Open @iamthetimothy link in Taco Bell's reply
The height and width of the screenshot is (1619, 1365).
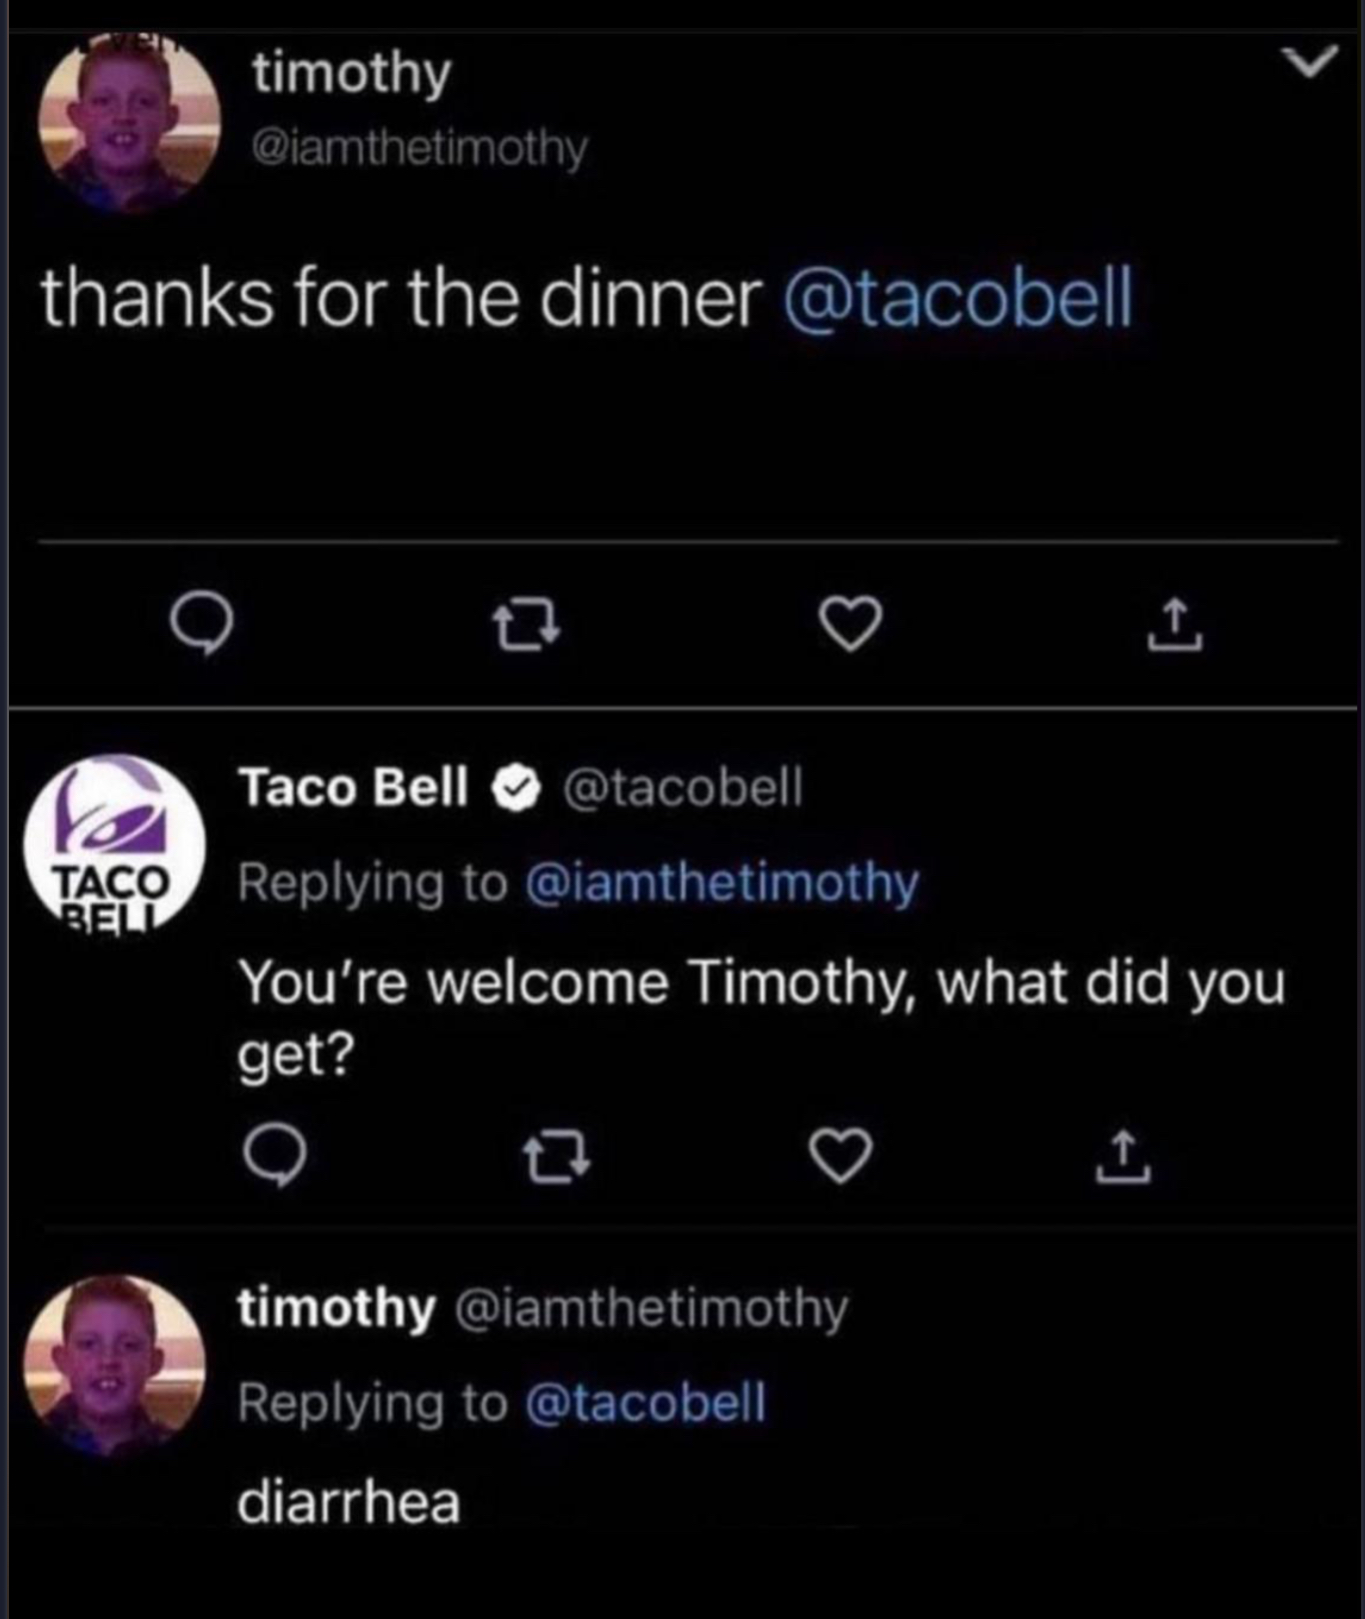click(x=721, y=883)
